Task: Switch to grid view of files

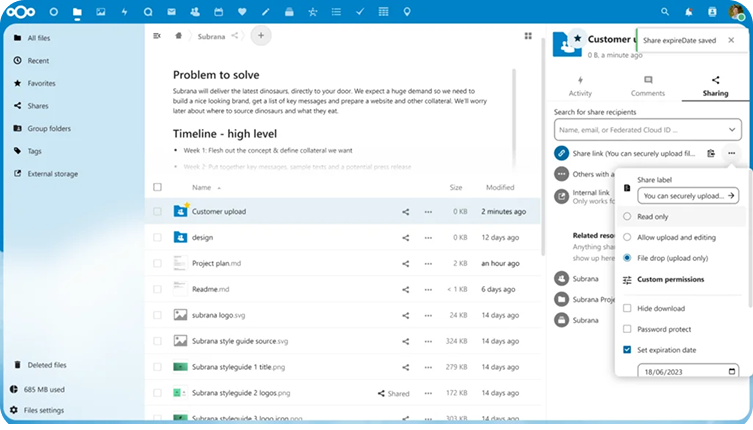Action: click(x=528, y=36)
